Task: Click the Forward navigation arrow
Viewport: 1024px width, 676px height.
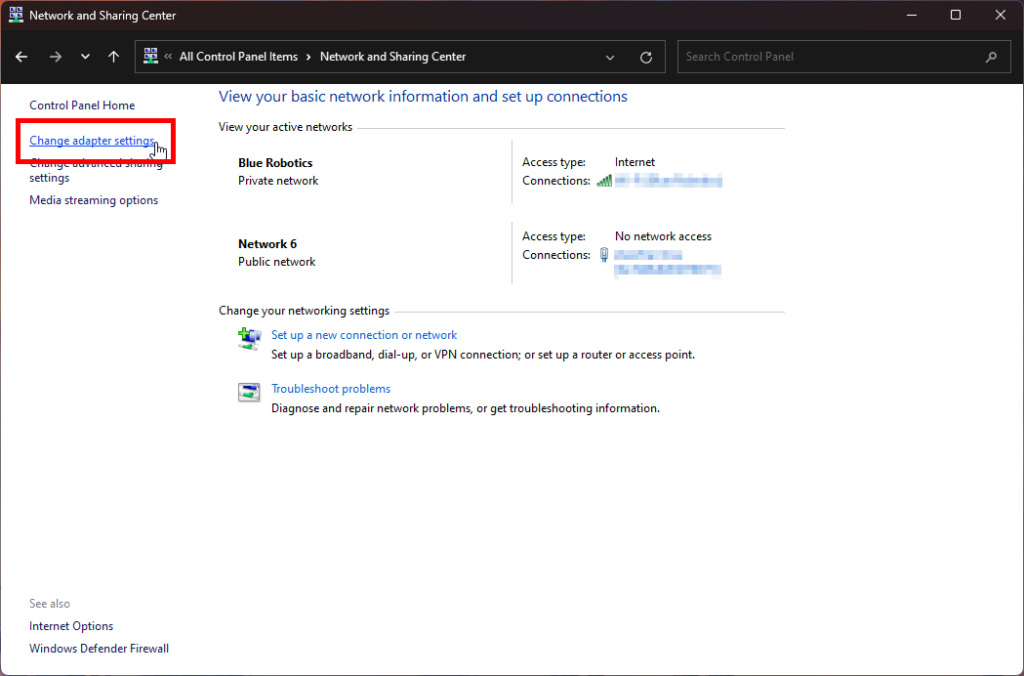Action: [53, 57]
